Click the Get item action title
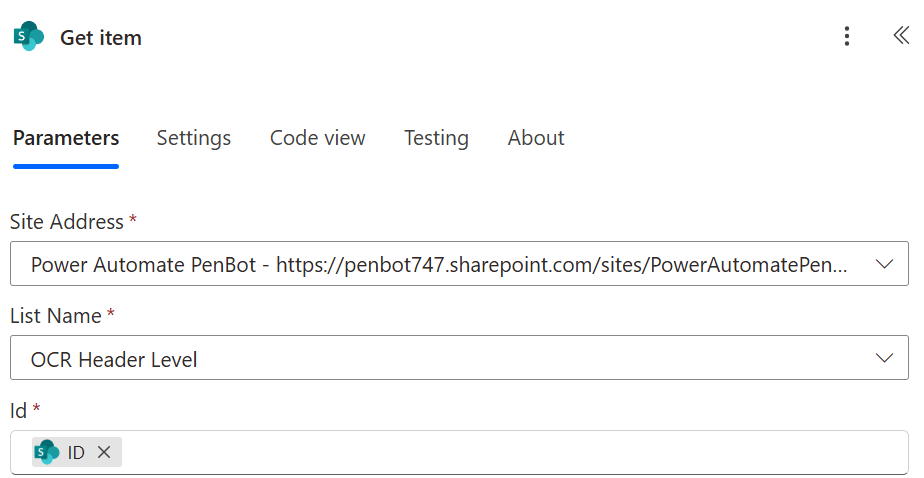 coord(101,38)
